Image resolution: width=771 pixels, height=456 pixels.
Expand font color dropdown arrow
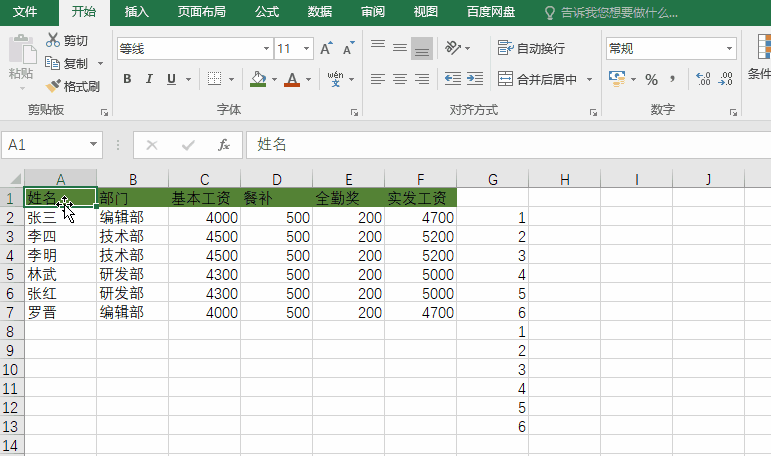click(308, 79)
